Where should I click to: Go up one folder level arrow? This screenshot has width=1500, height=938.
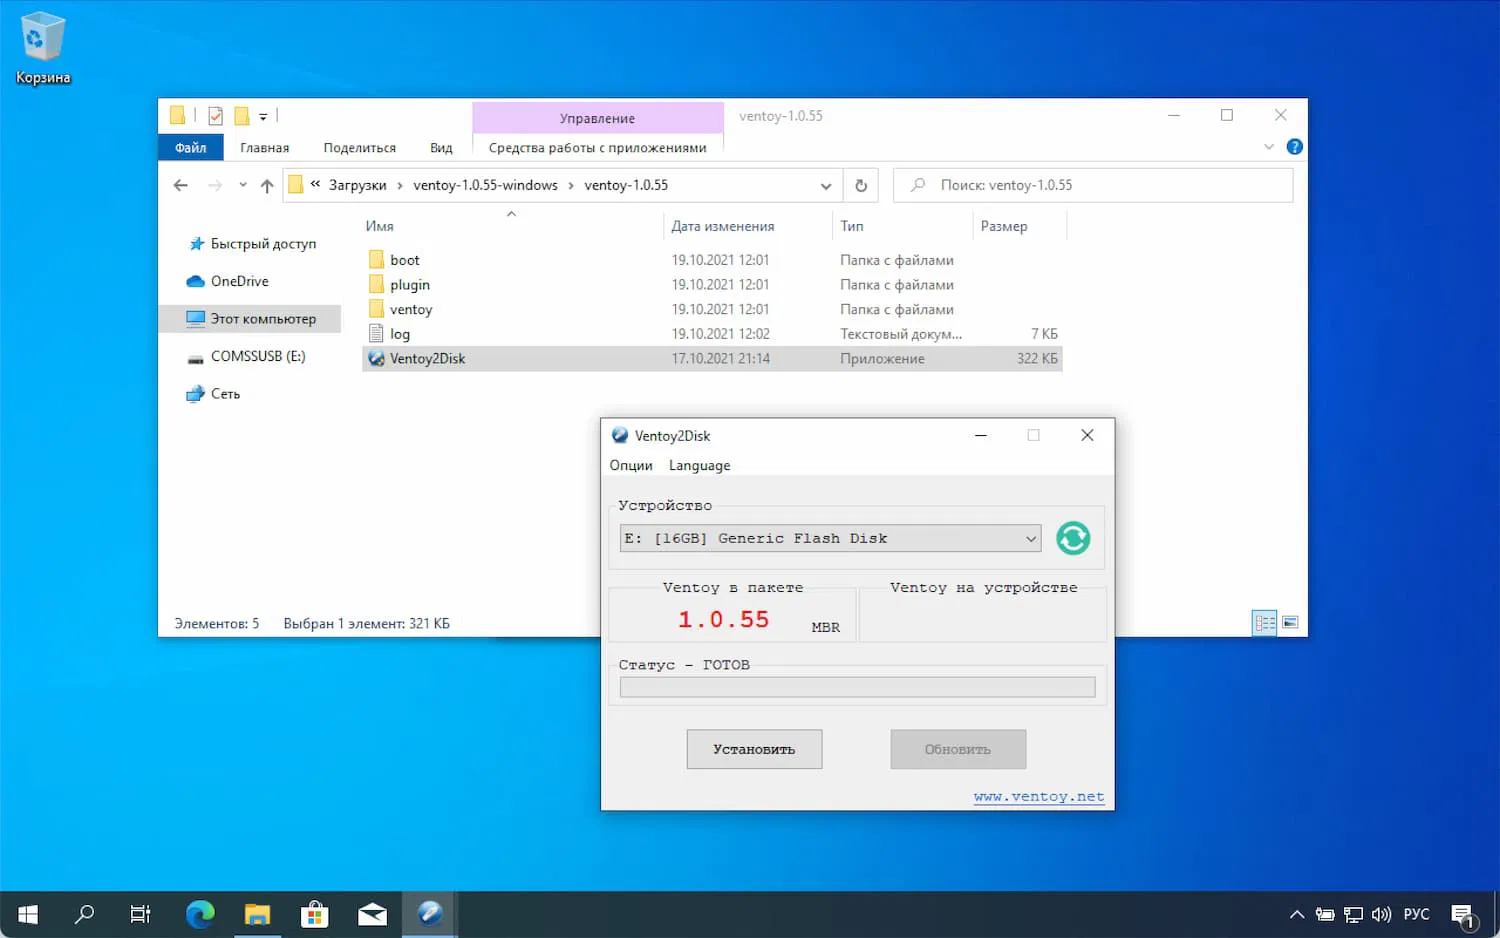point(267,186)
